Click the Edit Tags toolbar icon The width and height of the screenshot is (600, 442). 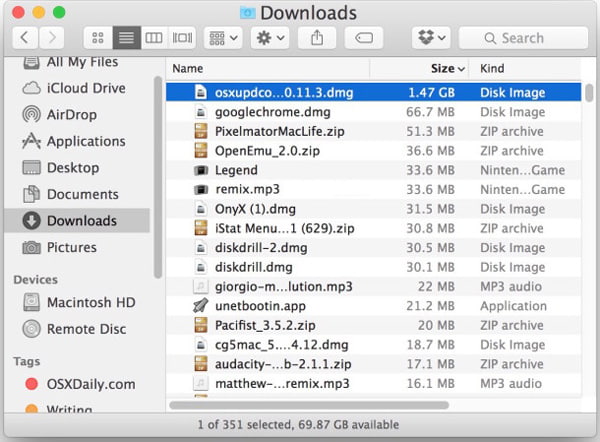click(x=364, y=38)
